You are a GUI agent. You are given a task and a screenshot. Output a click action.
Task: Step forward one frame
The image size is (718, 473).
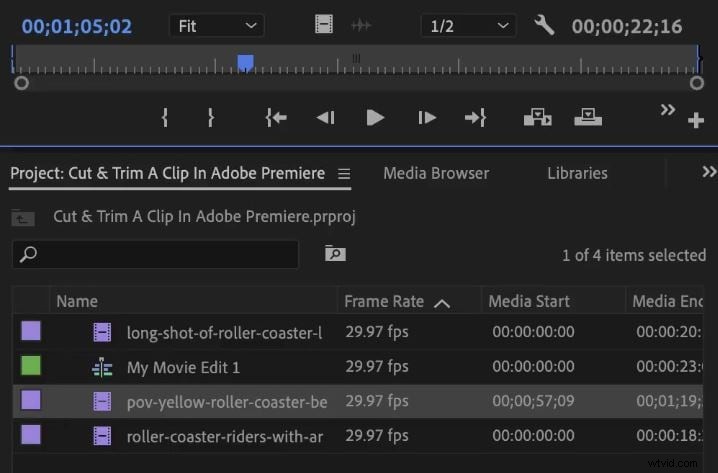427,118
